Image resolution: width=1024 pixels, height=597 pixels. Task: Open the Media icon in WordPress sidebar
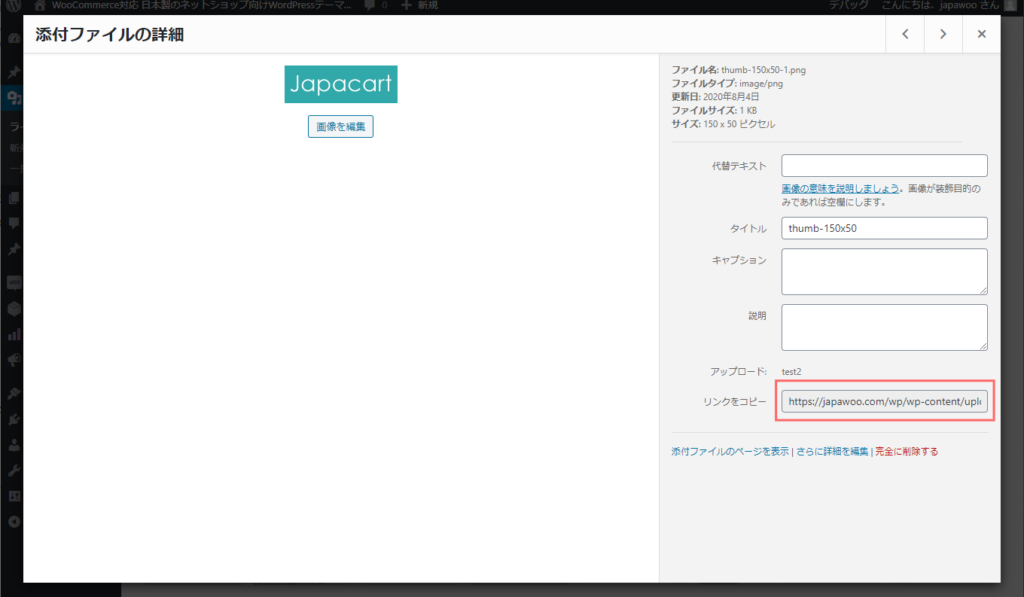click(x=14, y=99)
